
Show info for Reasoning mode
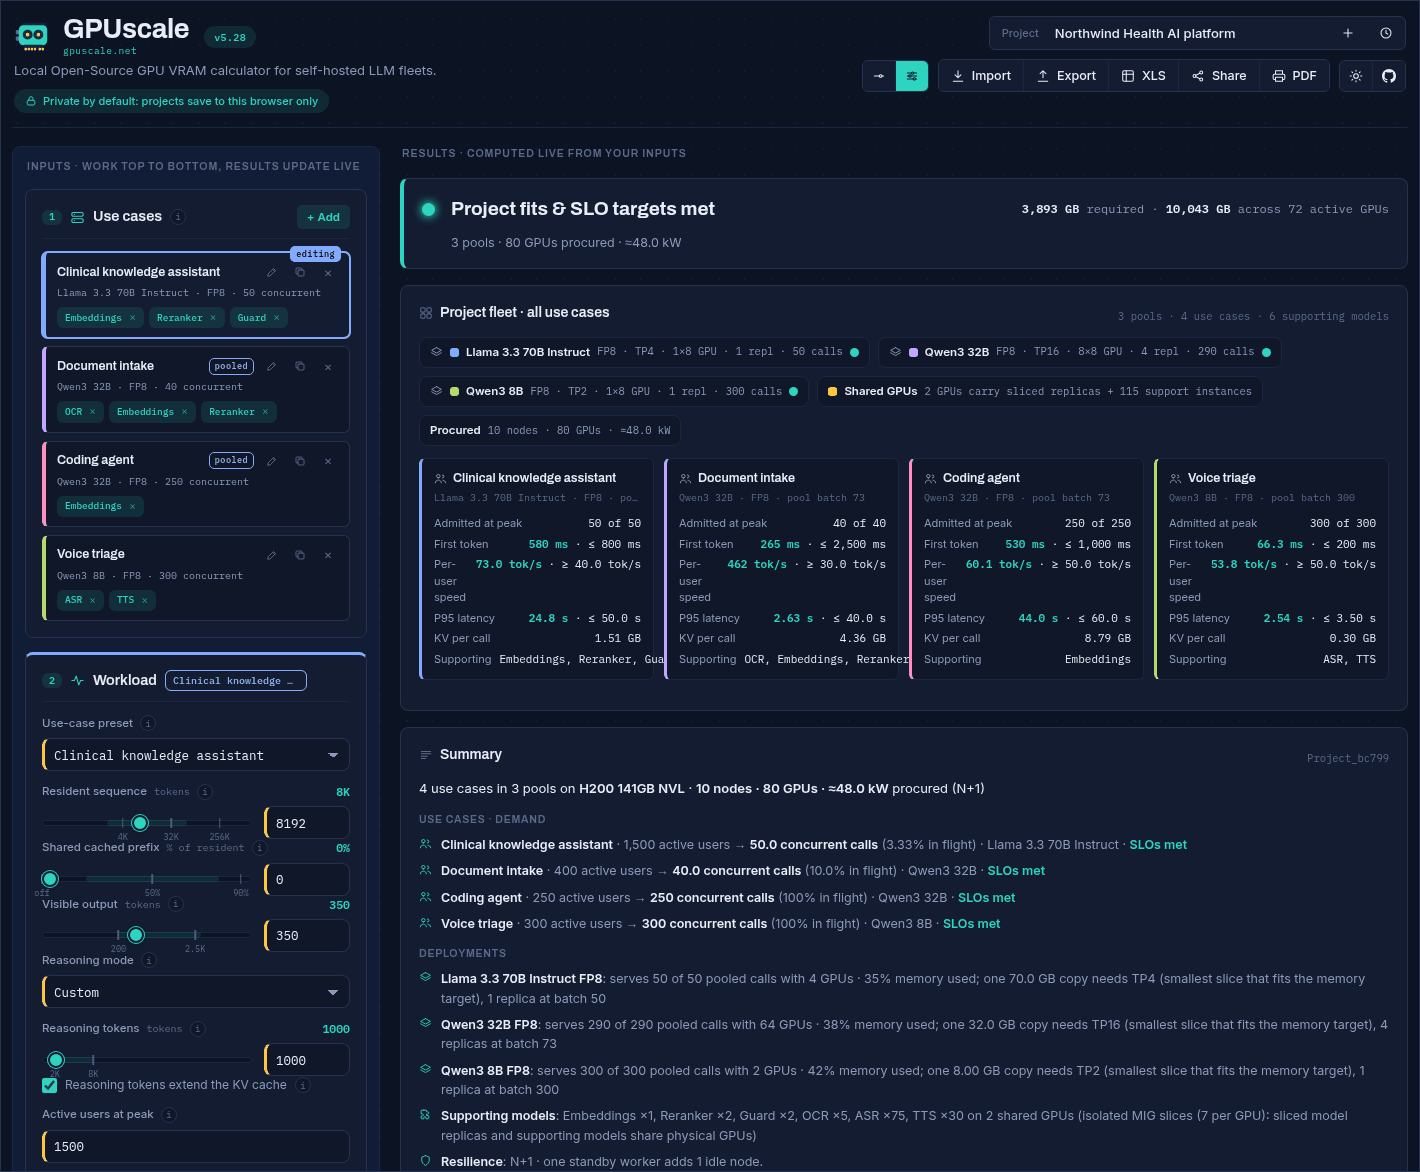[149, 960]
